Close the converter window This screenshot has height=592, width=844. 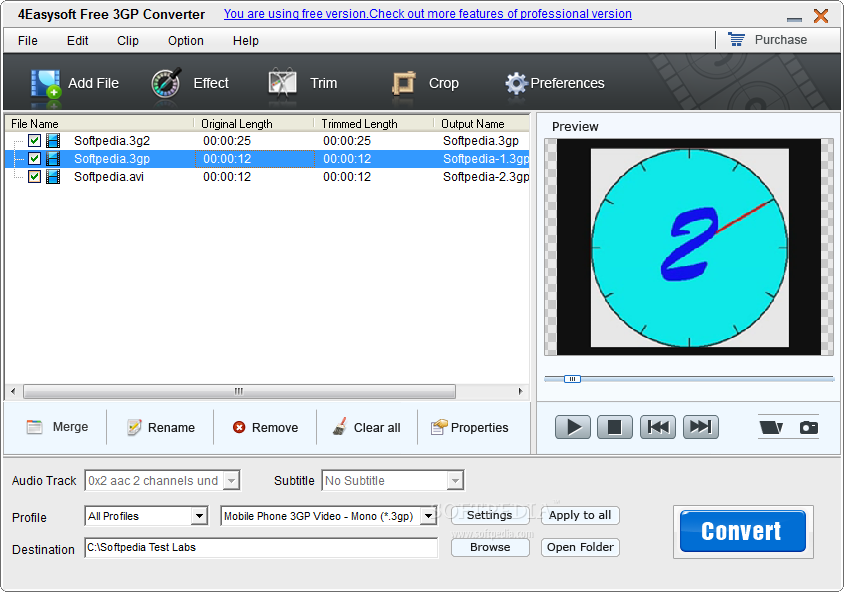pos(821,16)
